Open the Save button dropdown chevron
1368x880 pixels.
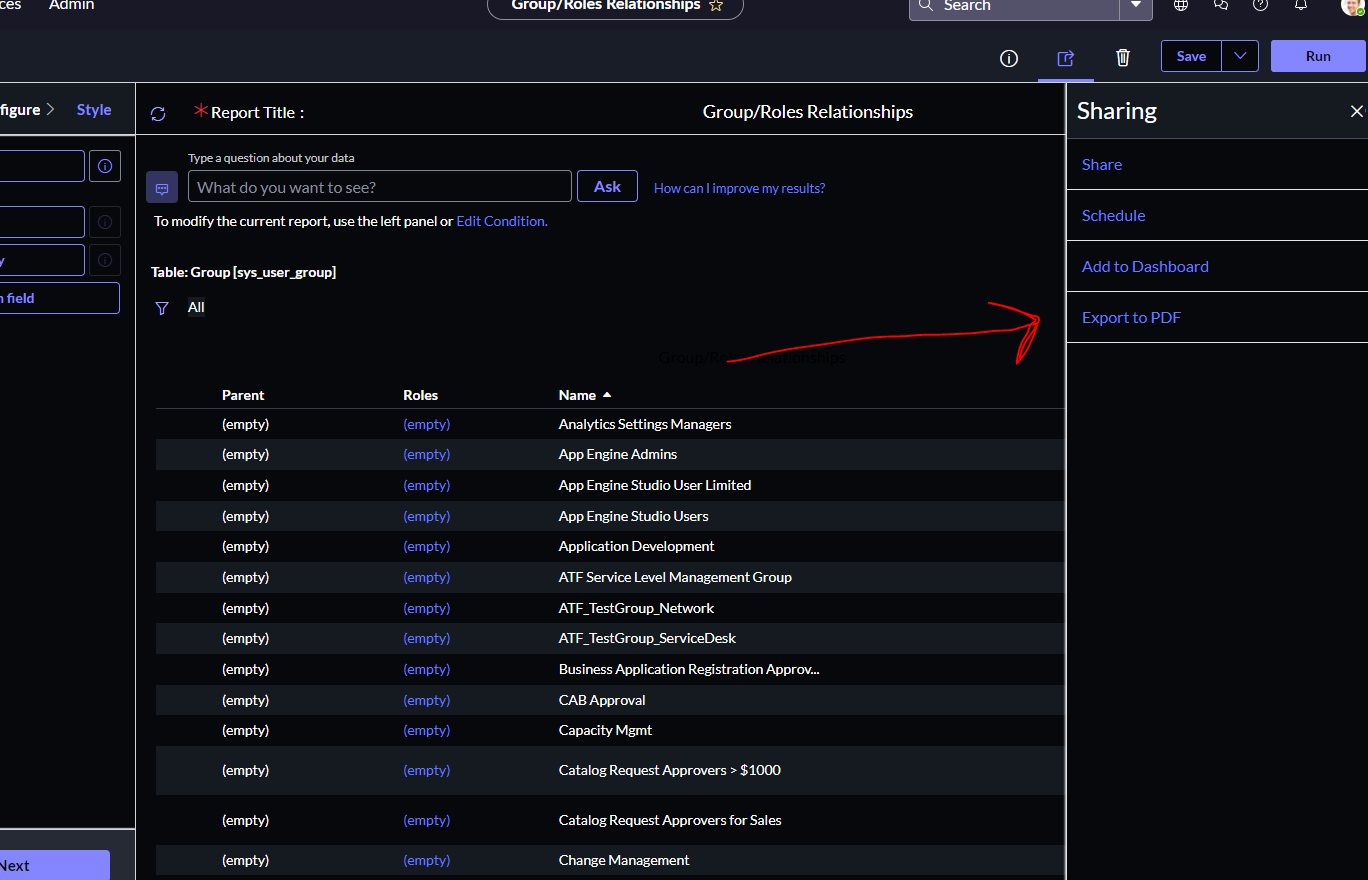point(1240,56)
